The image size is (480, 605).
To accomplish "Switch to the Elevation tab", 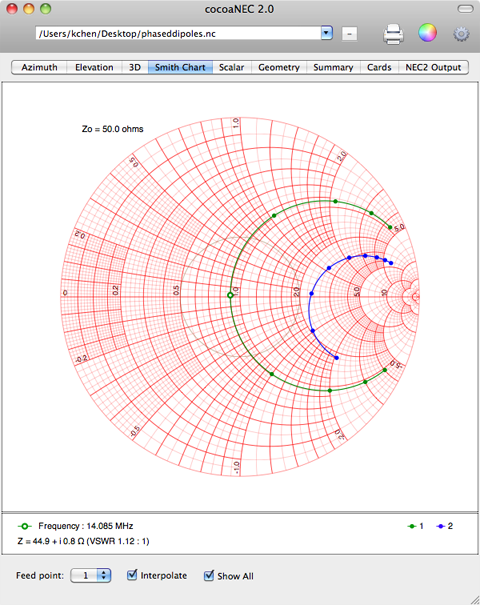I will click(94, 67).
